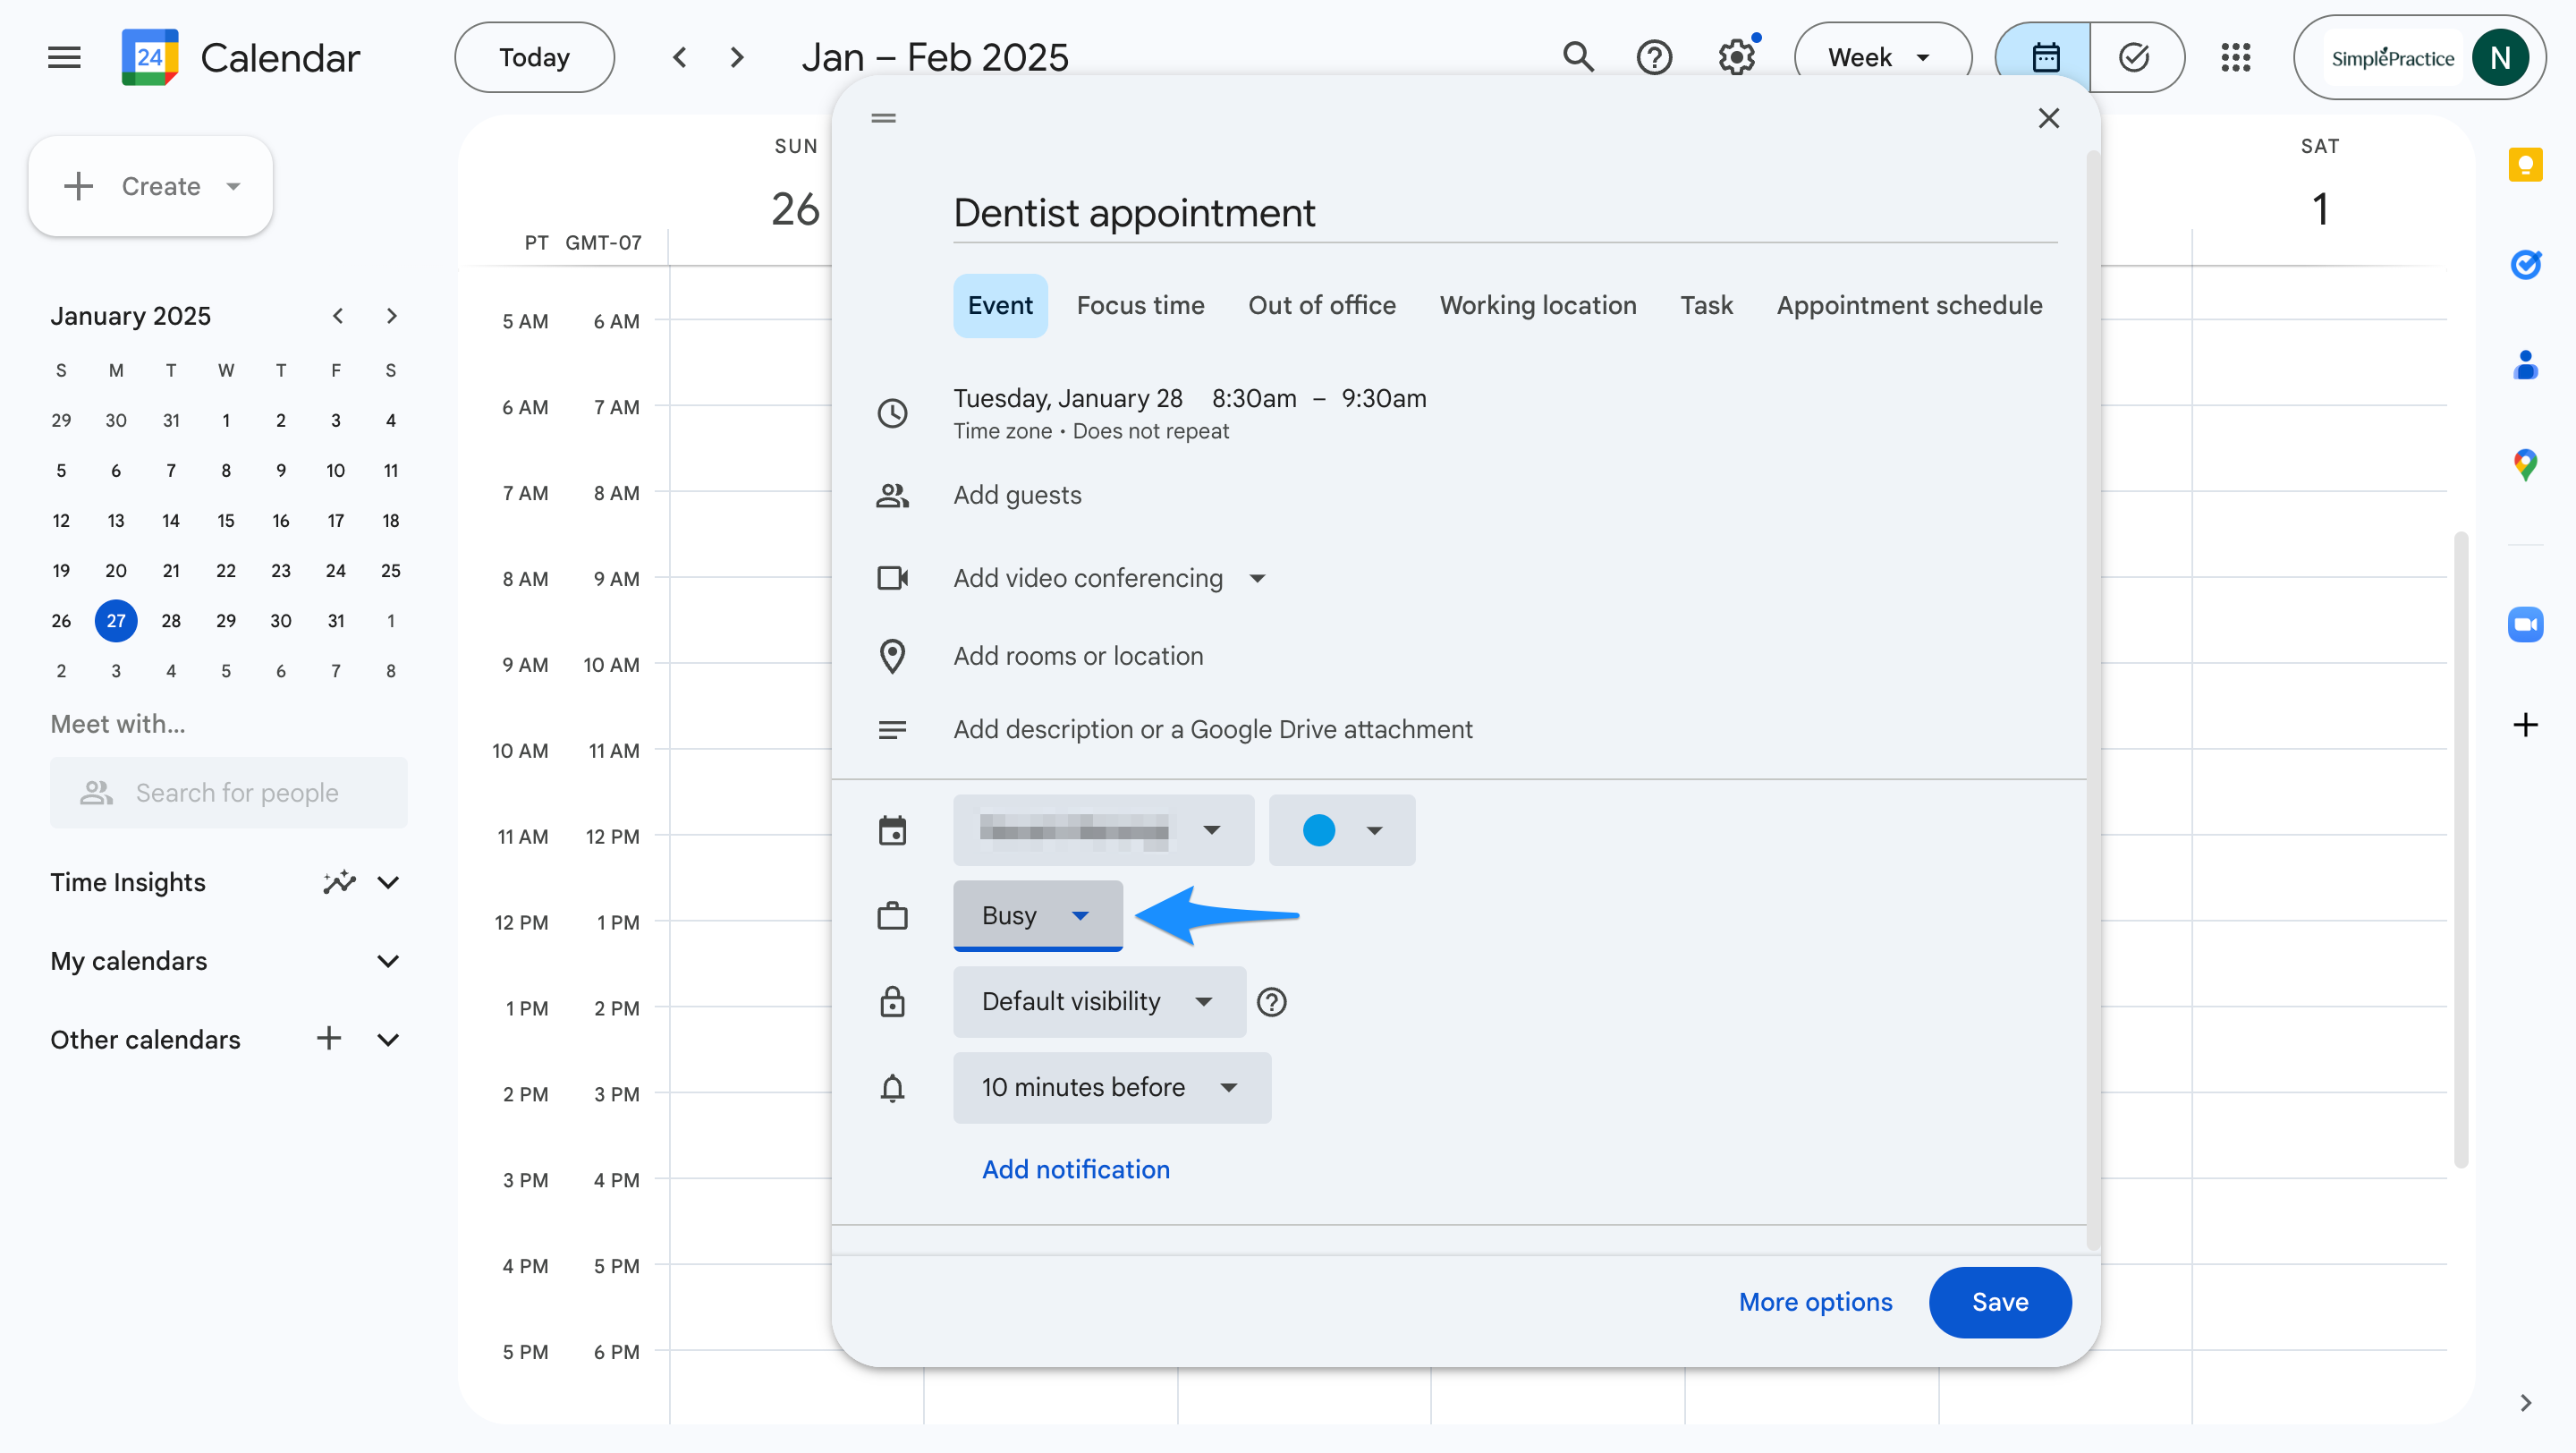Image resolution: width=2576 pixels, height=1453 pixels.
Task: Open Zoom add-on in side panel
Action: pos(2524,625)
